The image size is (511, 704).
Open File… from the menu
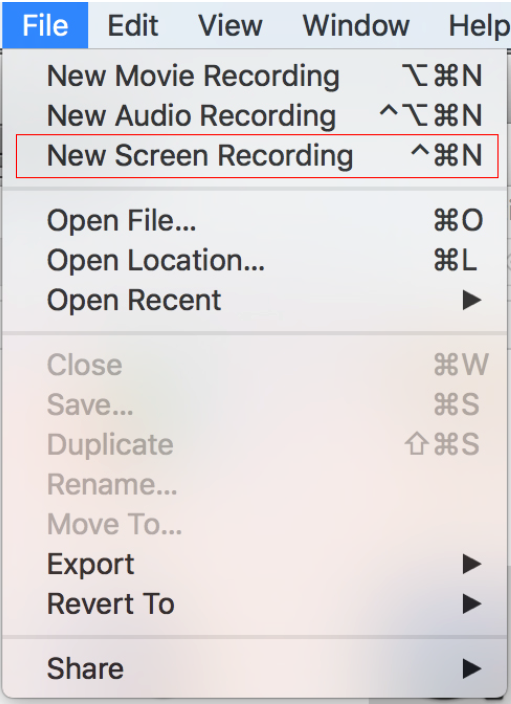(x=255, y=220)
